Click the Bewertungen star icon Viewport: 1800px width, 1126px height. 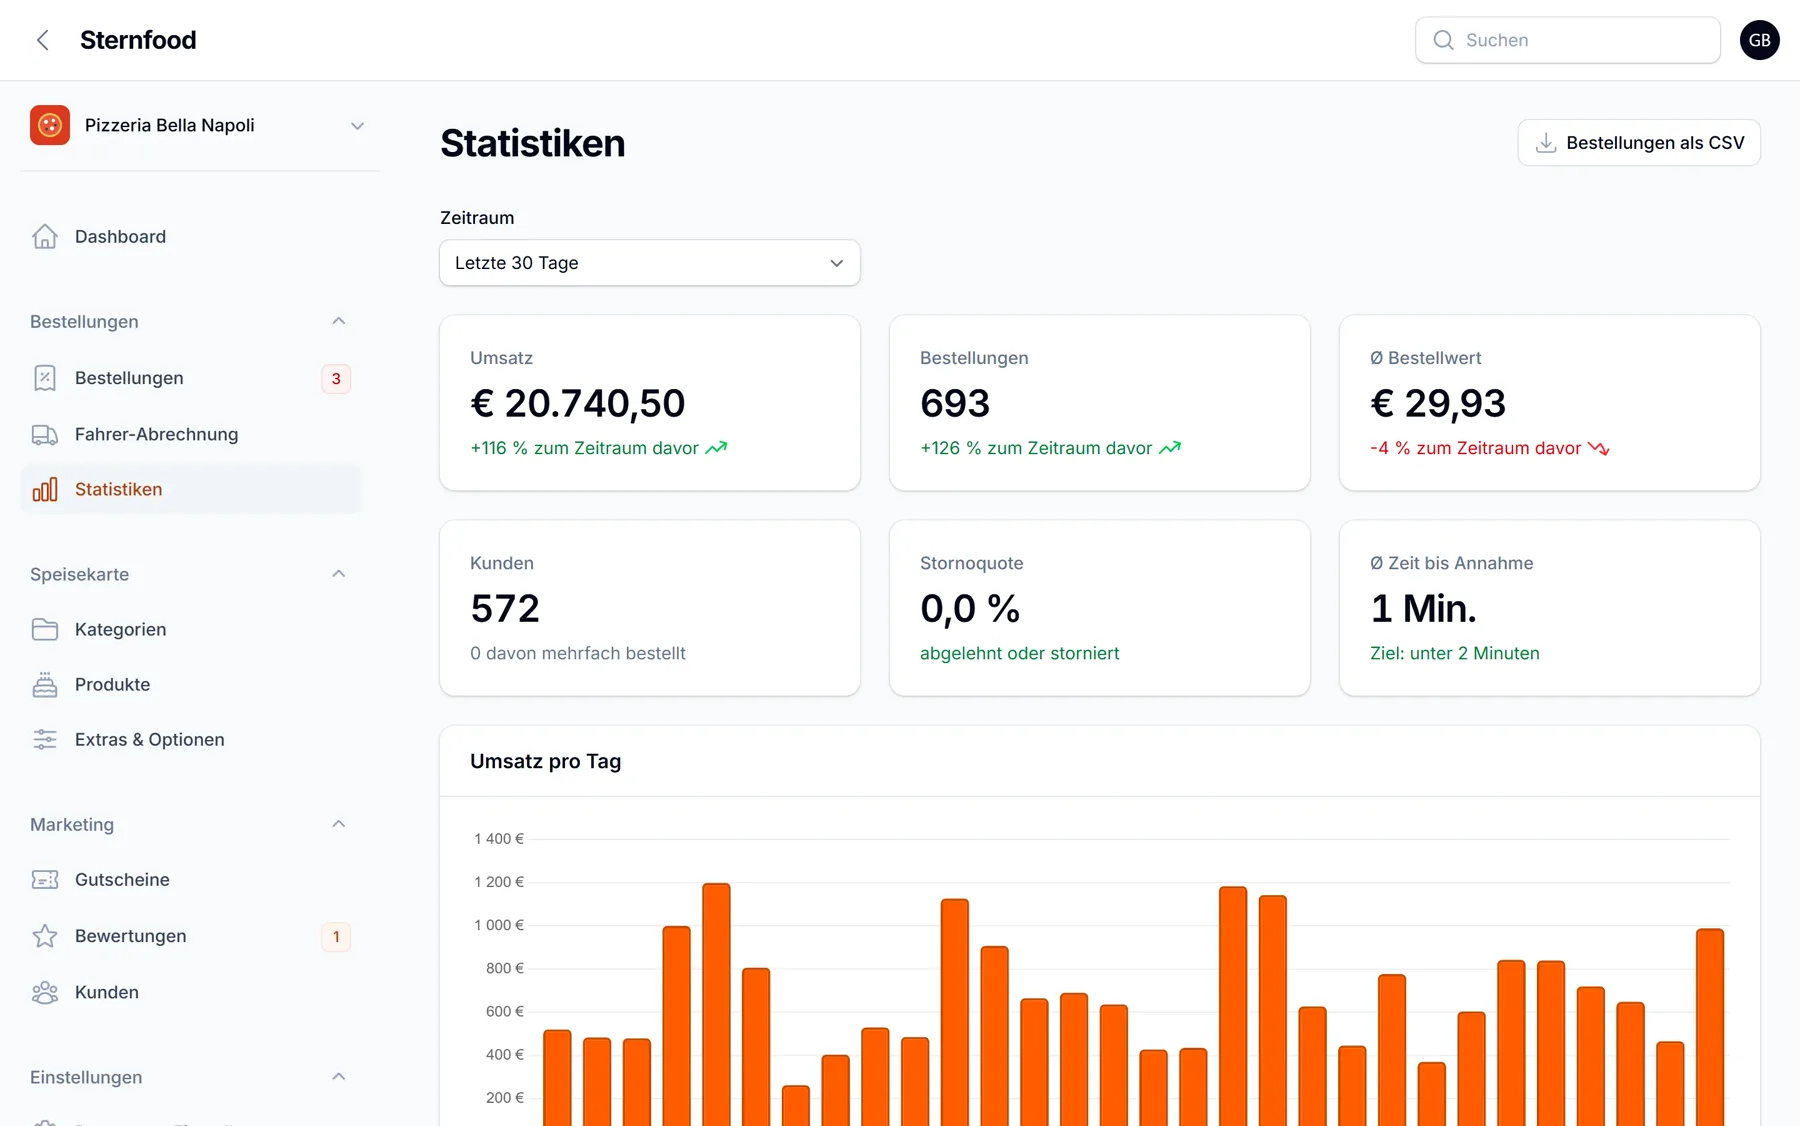coord(45,936)
